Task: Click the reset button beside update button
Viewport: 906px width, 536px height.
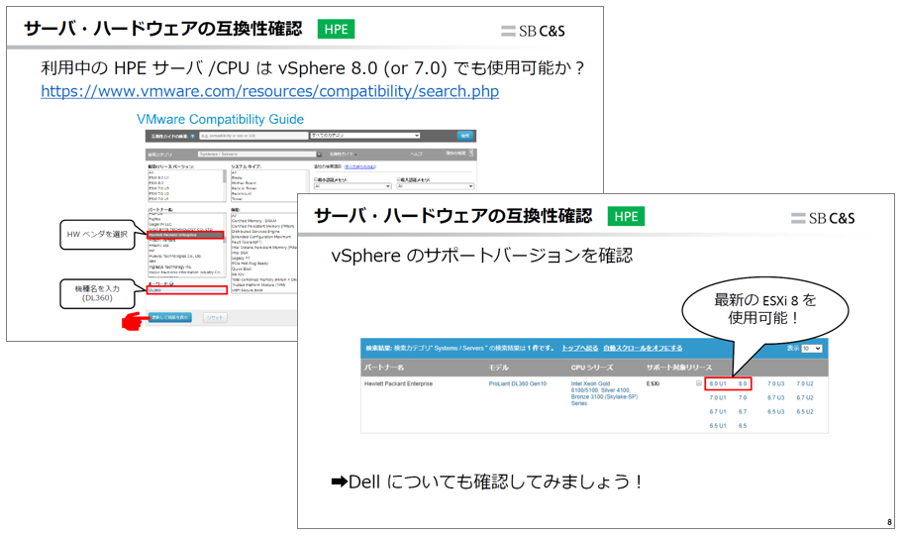Action: 215,318
